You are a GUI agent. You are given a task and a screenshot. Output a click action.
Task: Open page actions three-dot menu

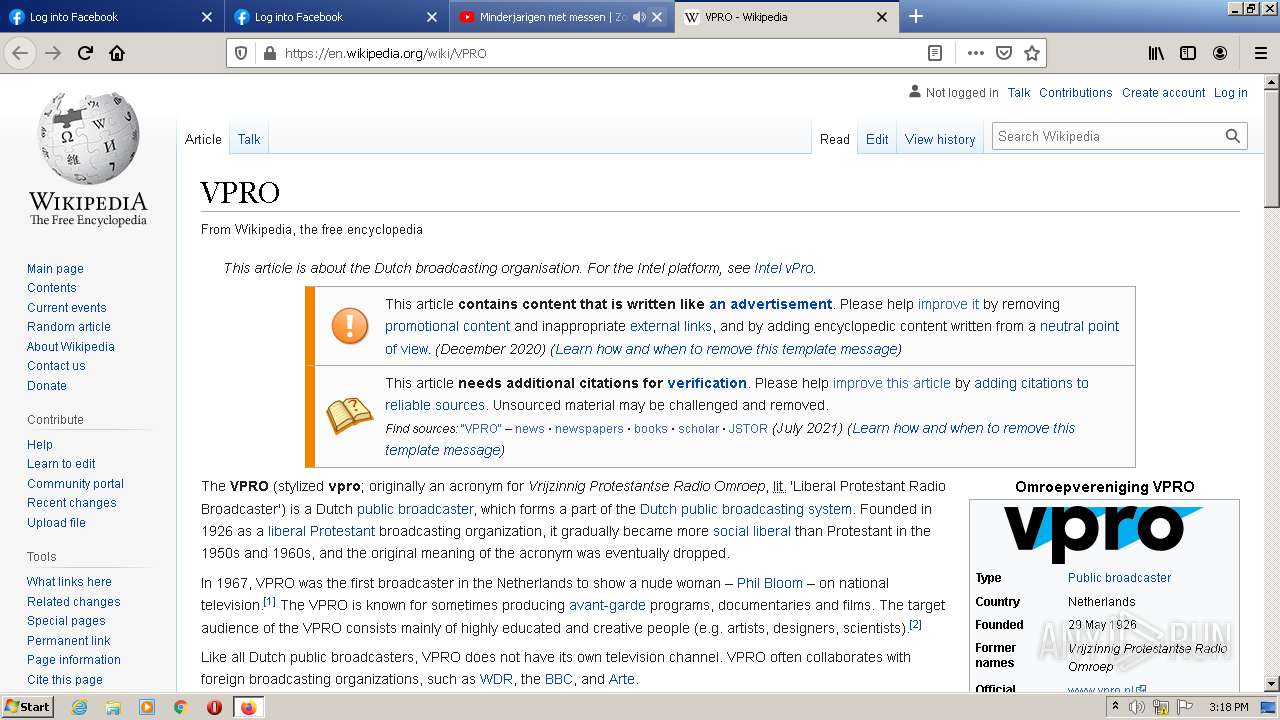pos(975,53)
